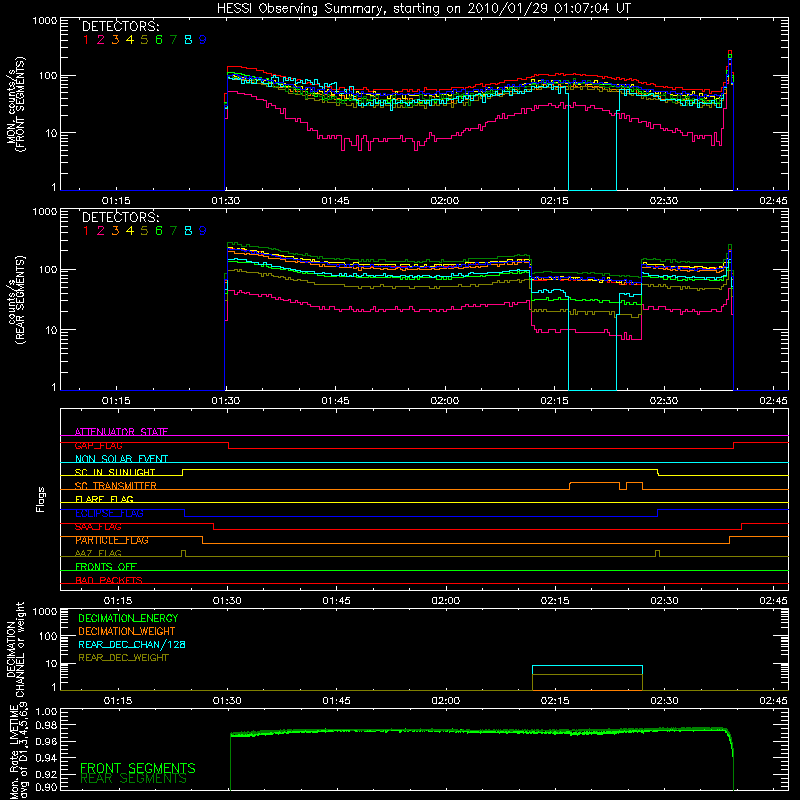800x800 pixels.
Task: Select olive detector '5' in front segments legend
Action: click(x=144, y=40)
